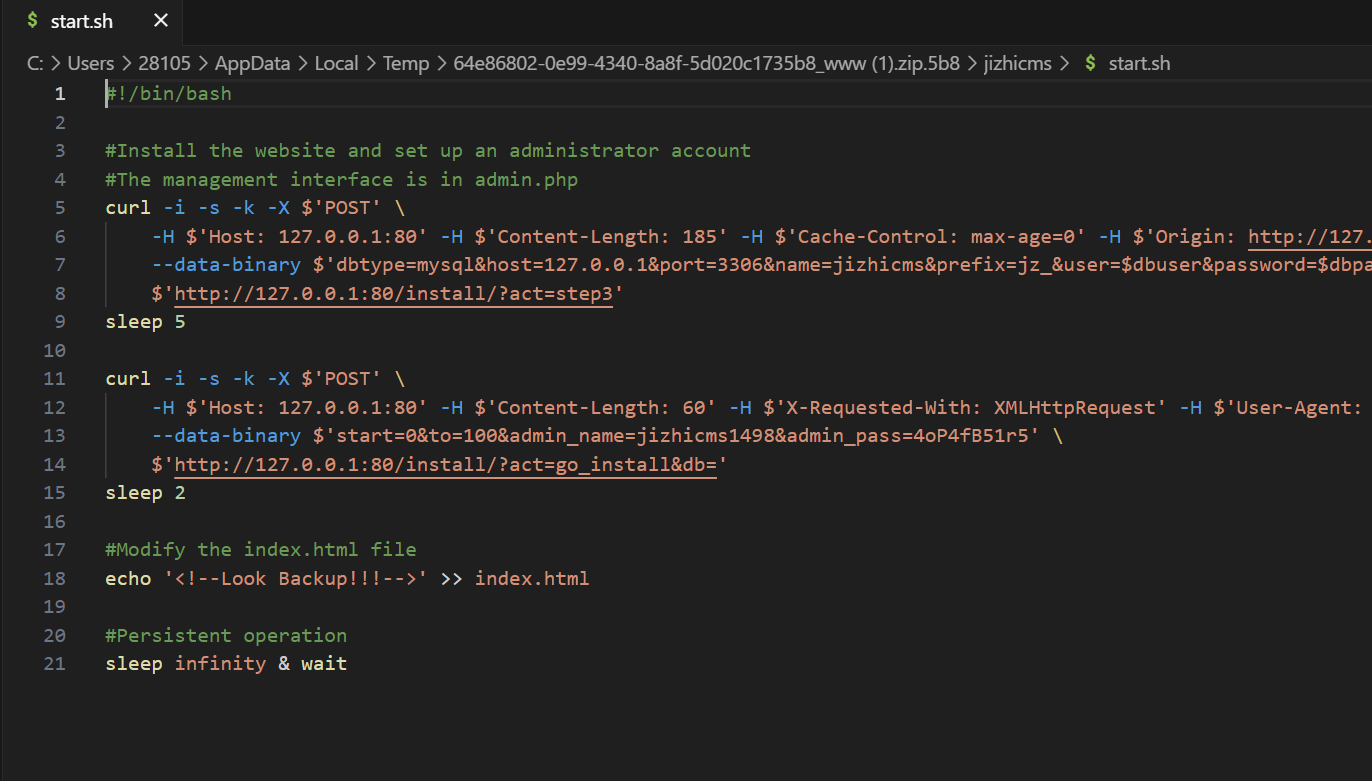Viewport: 1372px width, 781px height.
Task: Click the shell file icon in tab
Action: click(33, 21)
